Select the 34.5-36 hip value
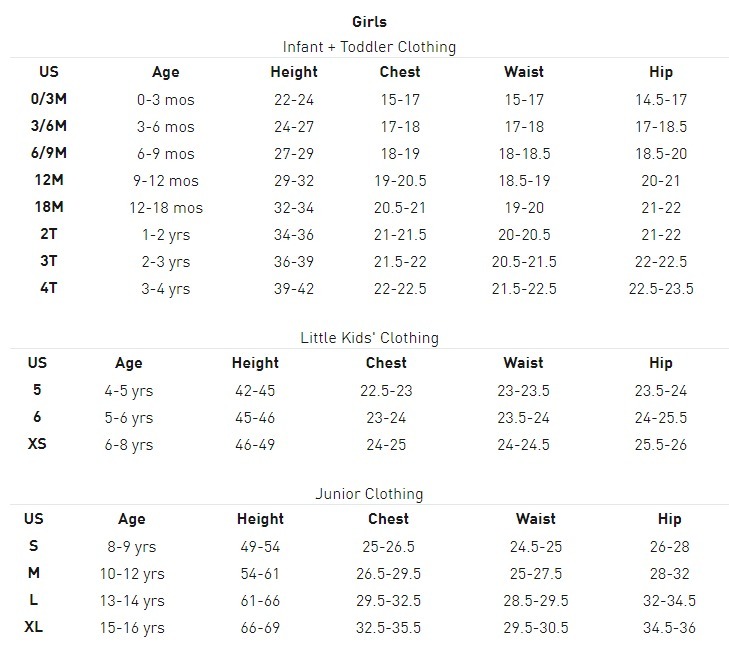Screen dimensions: 729x647 (669, 628)
